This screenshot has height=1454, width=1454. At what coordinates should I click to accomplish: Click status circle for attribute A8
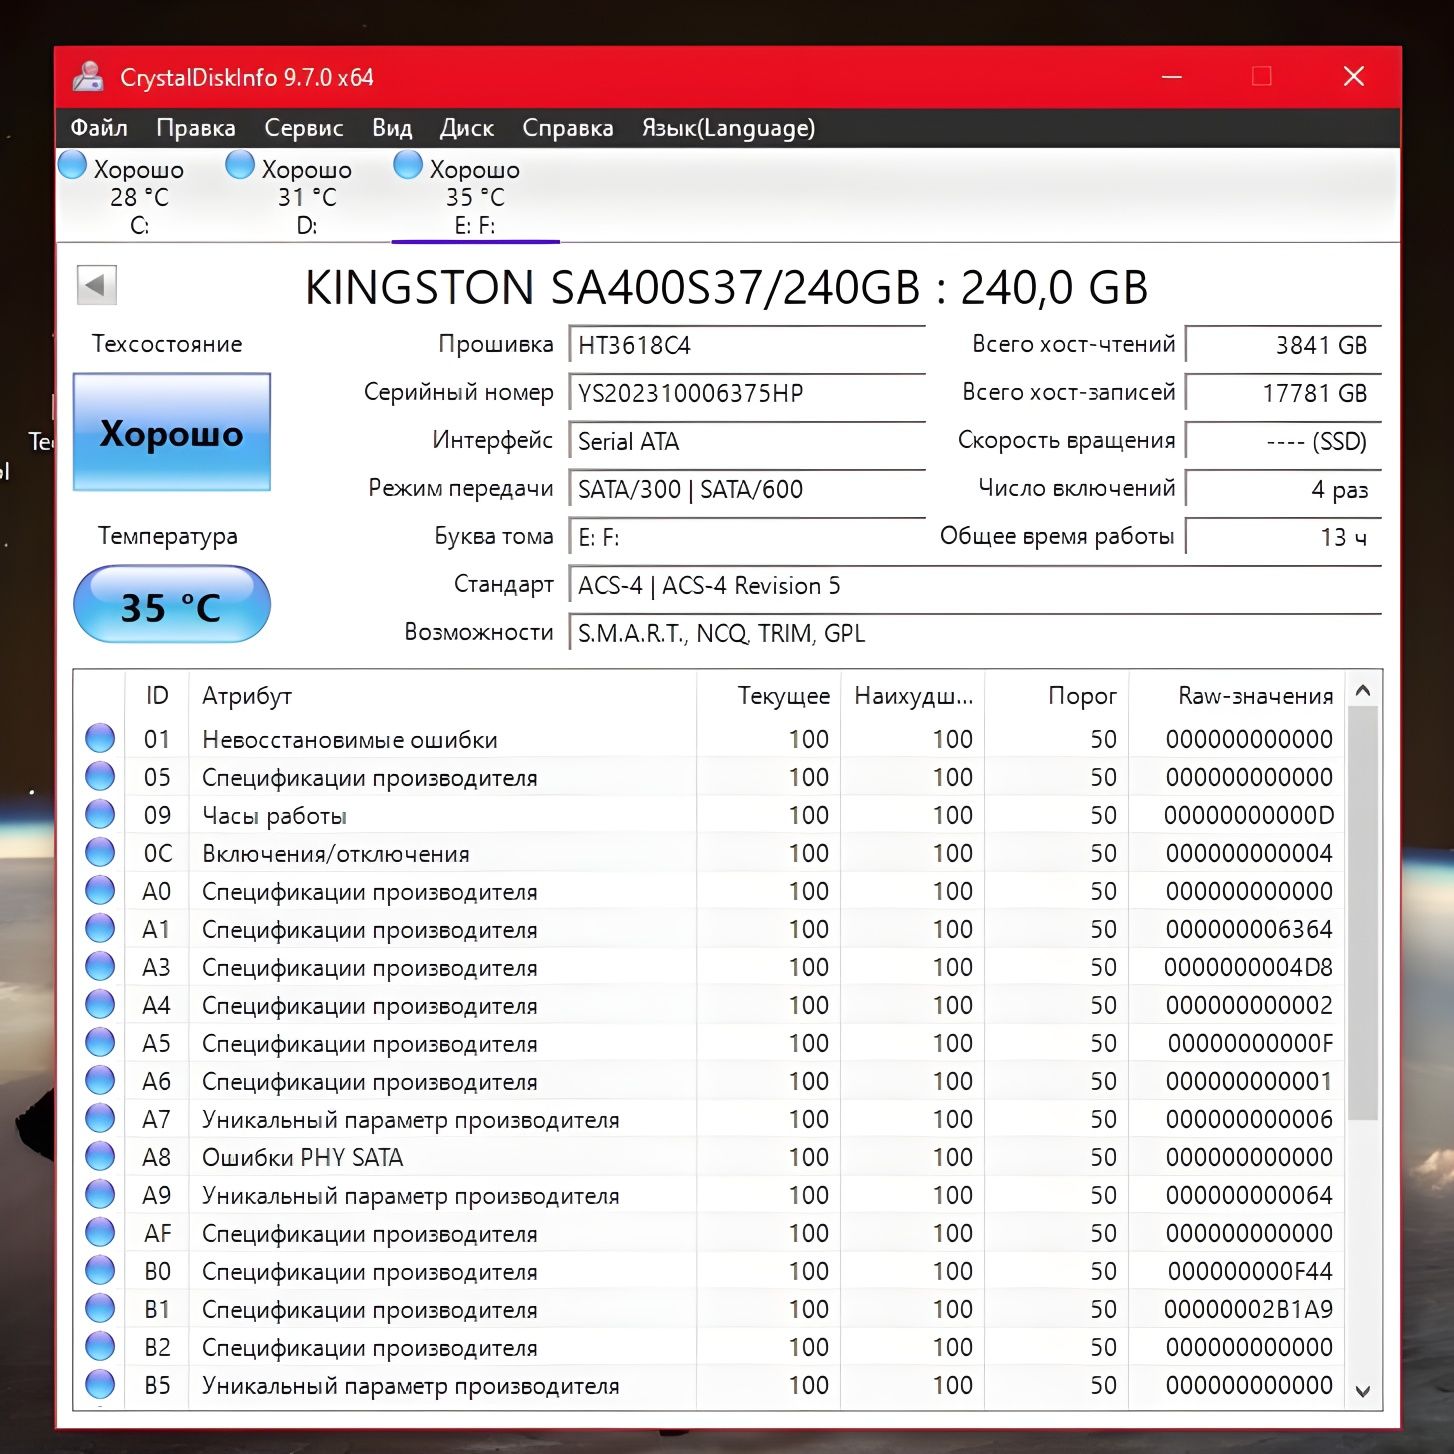[100, 1156]
